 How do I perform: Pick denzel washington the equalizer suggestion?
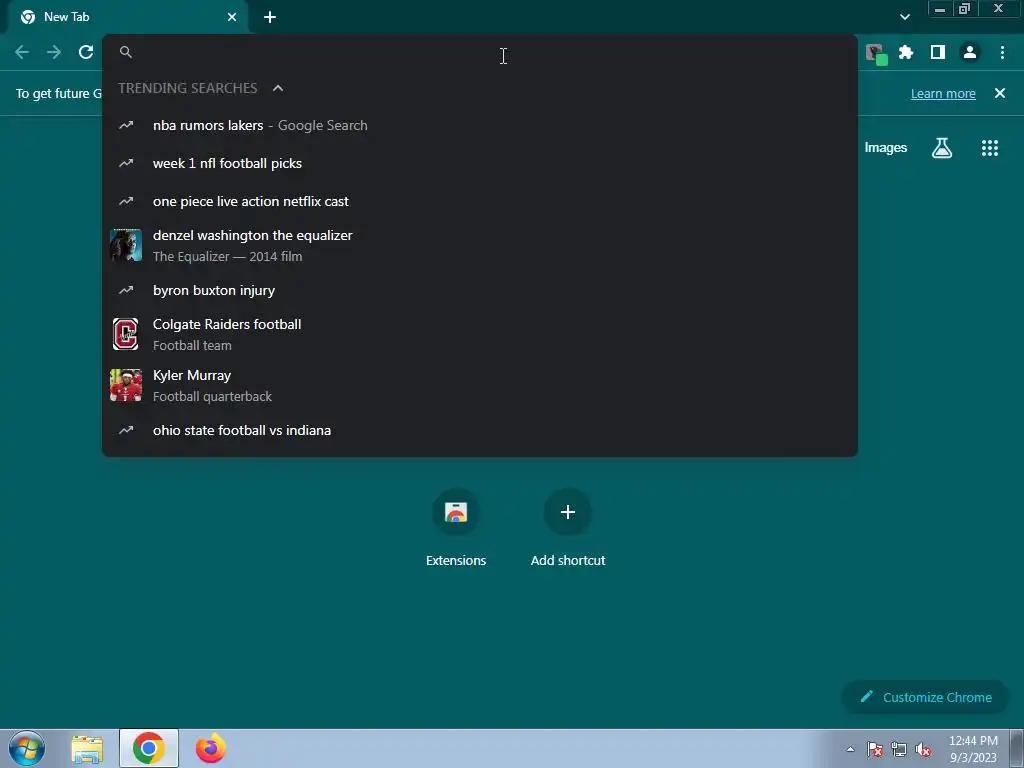pyautogui.click(x=479, y=246)
